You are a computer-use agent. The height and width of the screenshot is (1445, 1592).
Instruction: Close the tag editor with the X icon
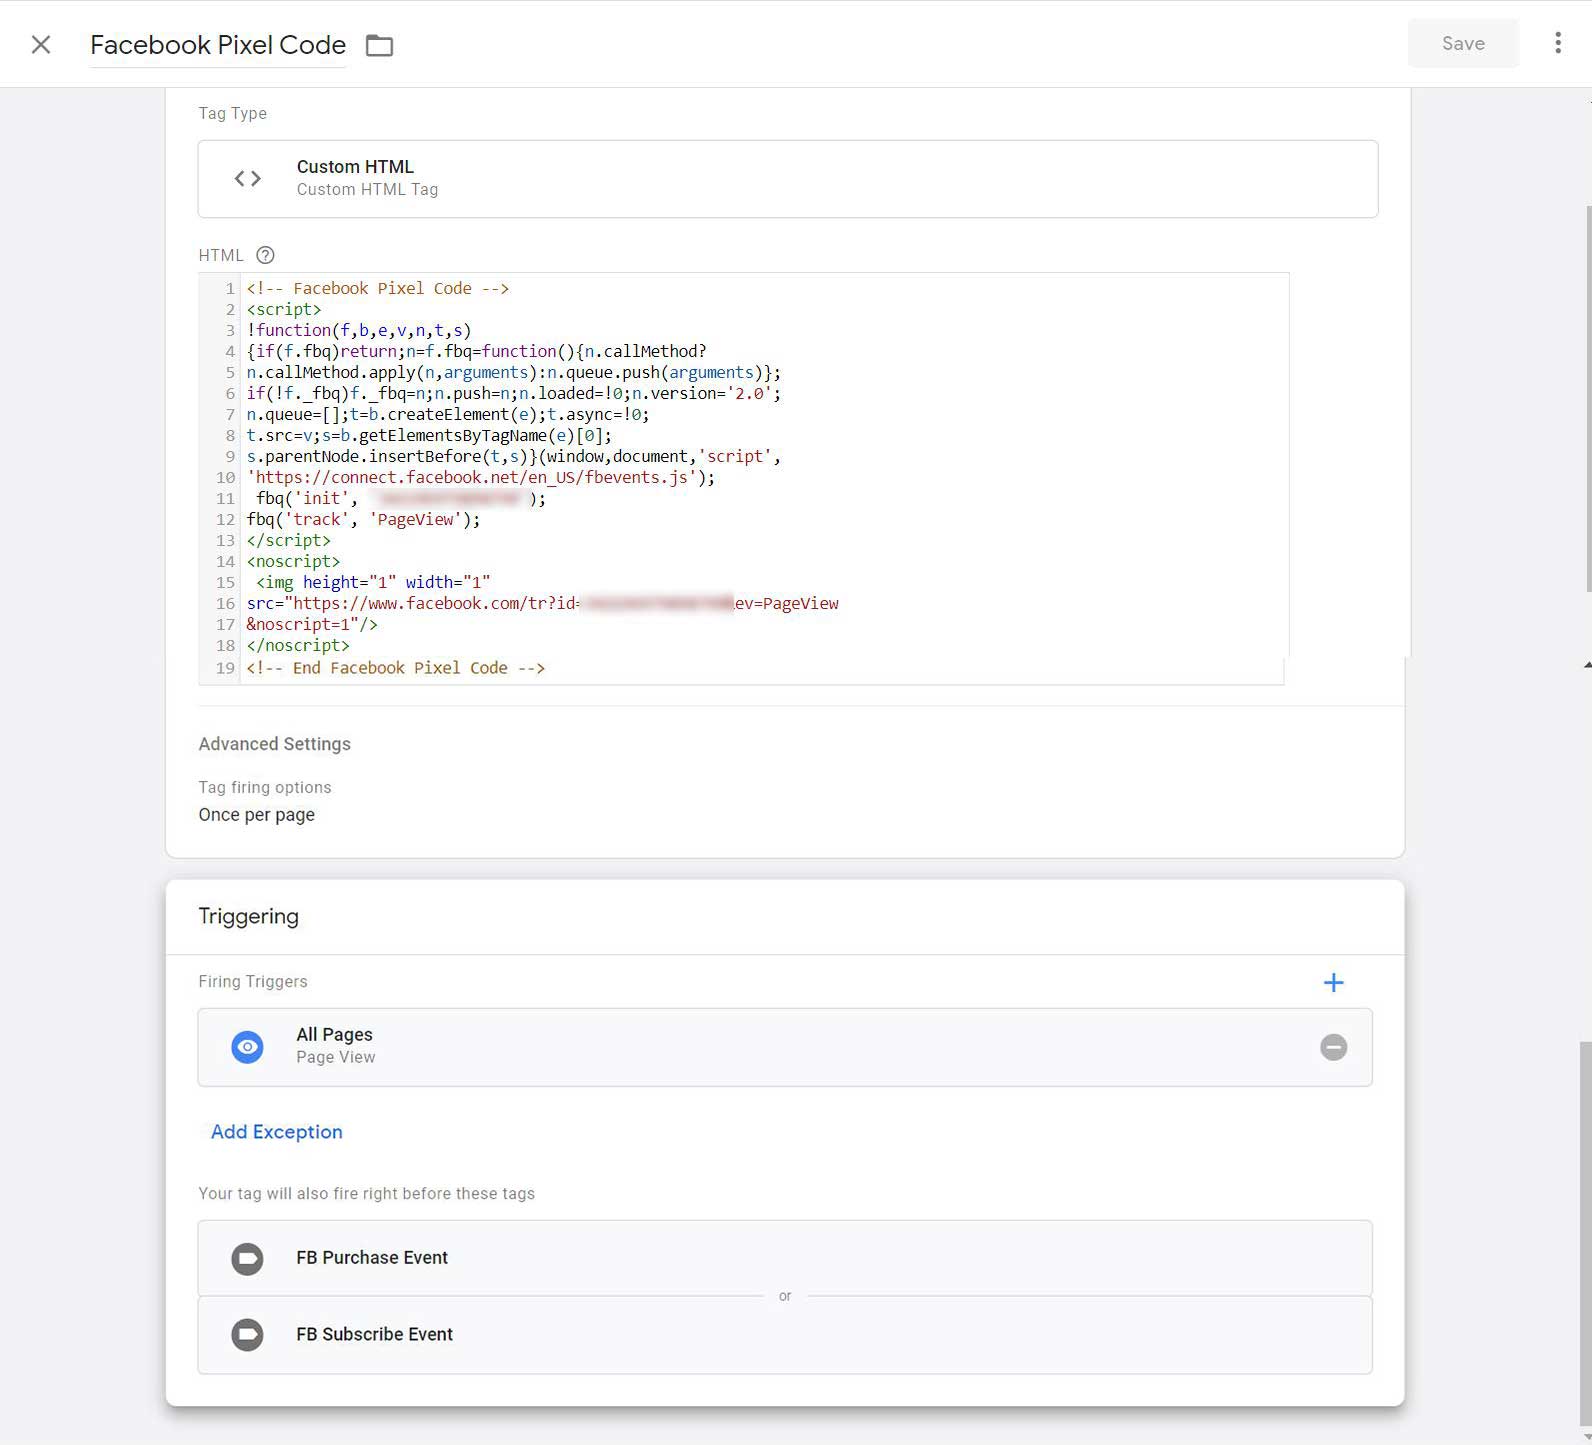click(x=41, y=44)
